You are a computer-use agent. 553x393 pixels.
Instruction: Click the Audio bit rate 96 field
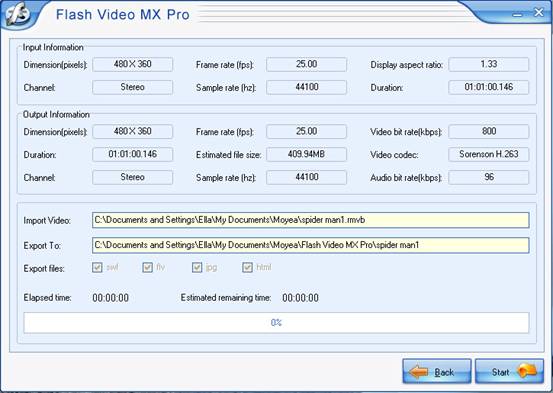pyautogui.click(x=489, y=177)
